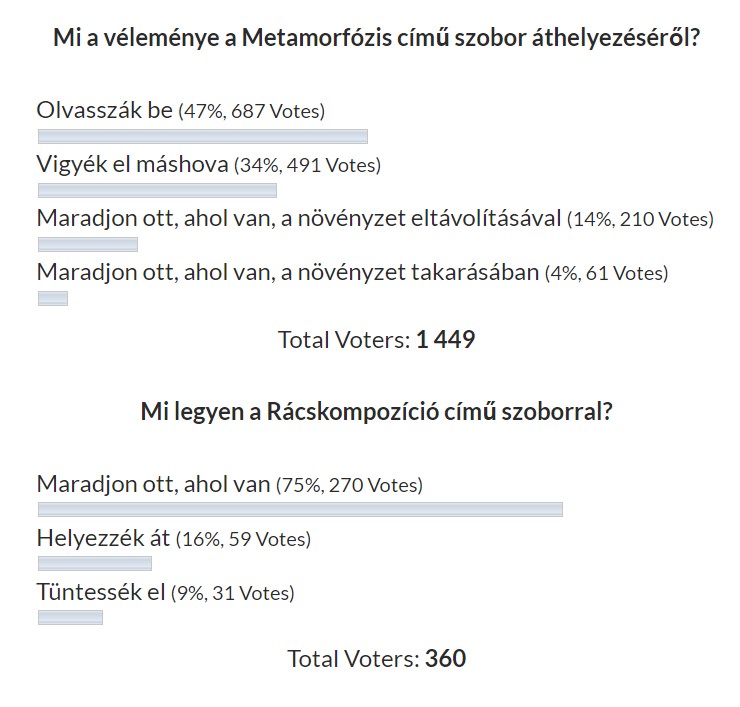Click the 'Vigyék el máshova' result bar

157,191
